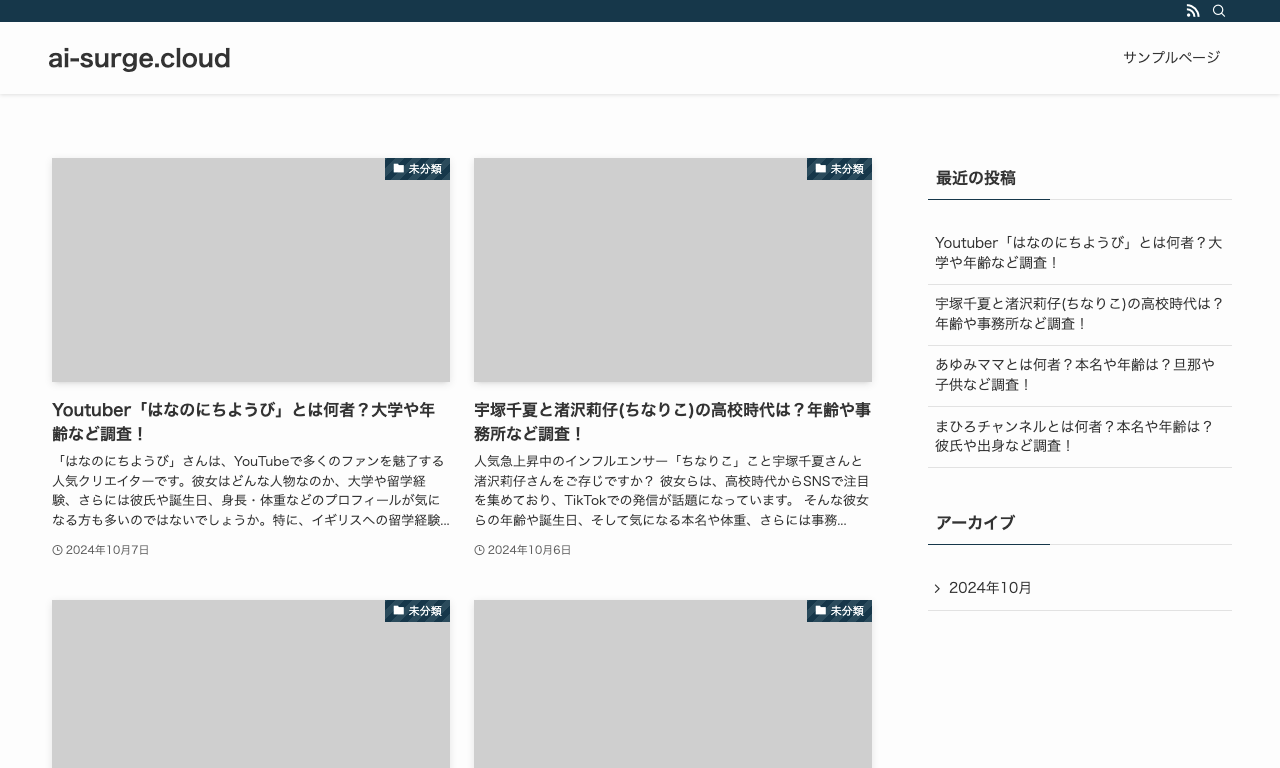Click 未分類 category badge on bottom-left post
The height and width of the screenshot is (768, 1280).
coord(417,611)
